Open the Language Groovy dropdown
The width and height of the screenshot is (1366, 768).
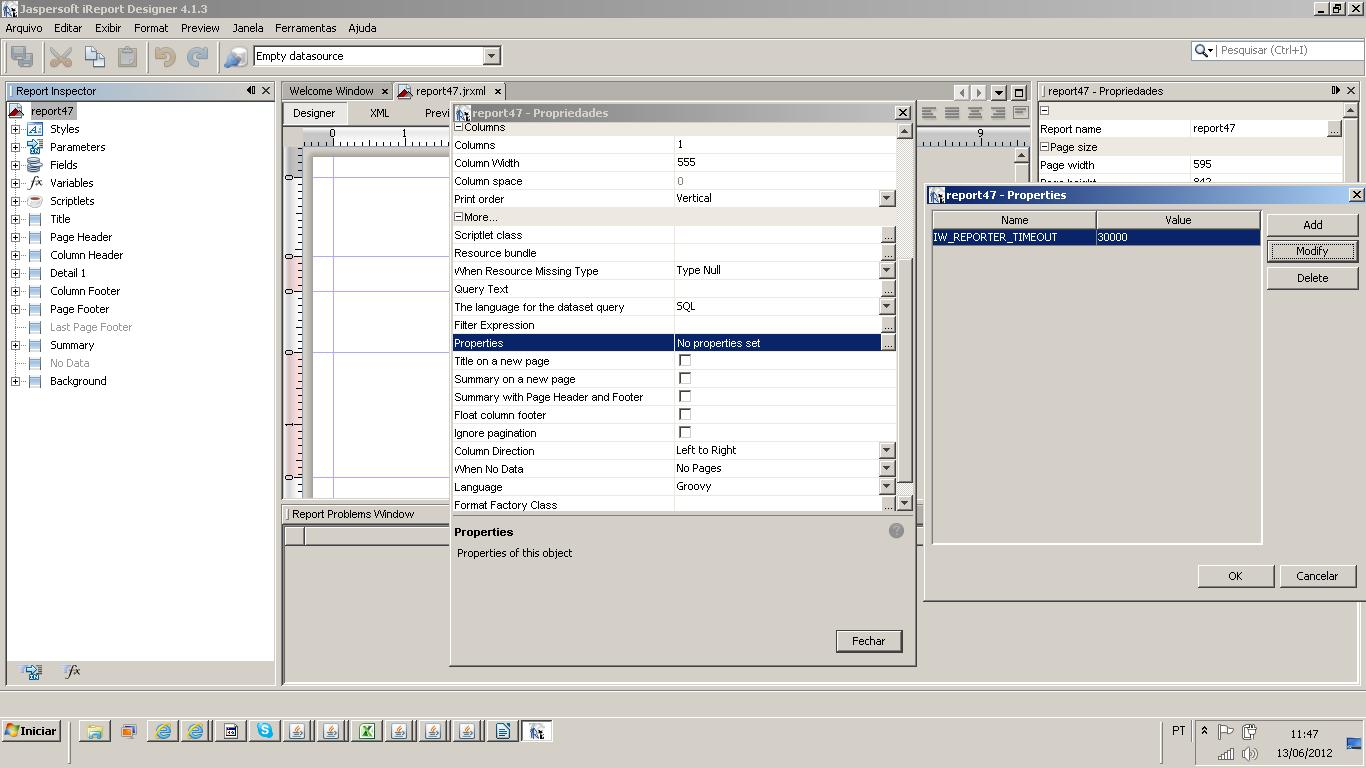click(x=886, y=487)
